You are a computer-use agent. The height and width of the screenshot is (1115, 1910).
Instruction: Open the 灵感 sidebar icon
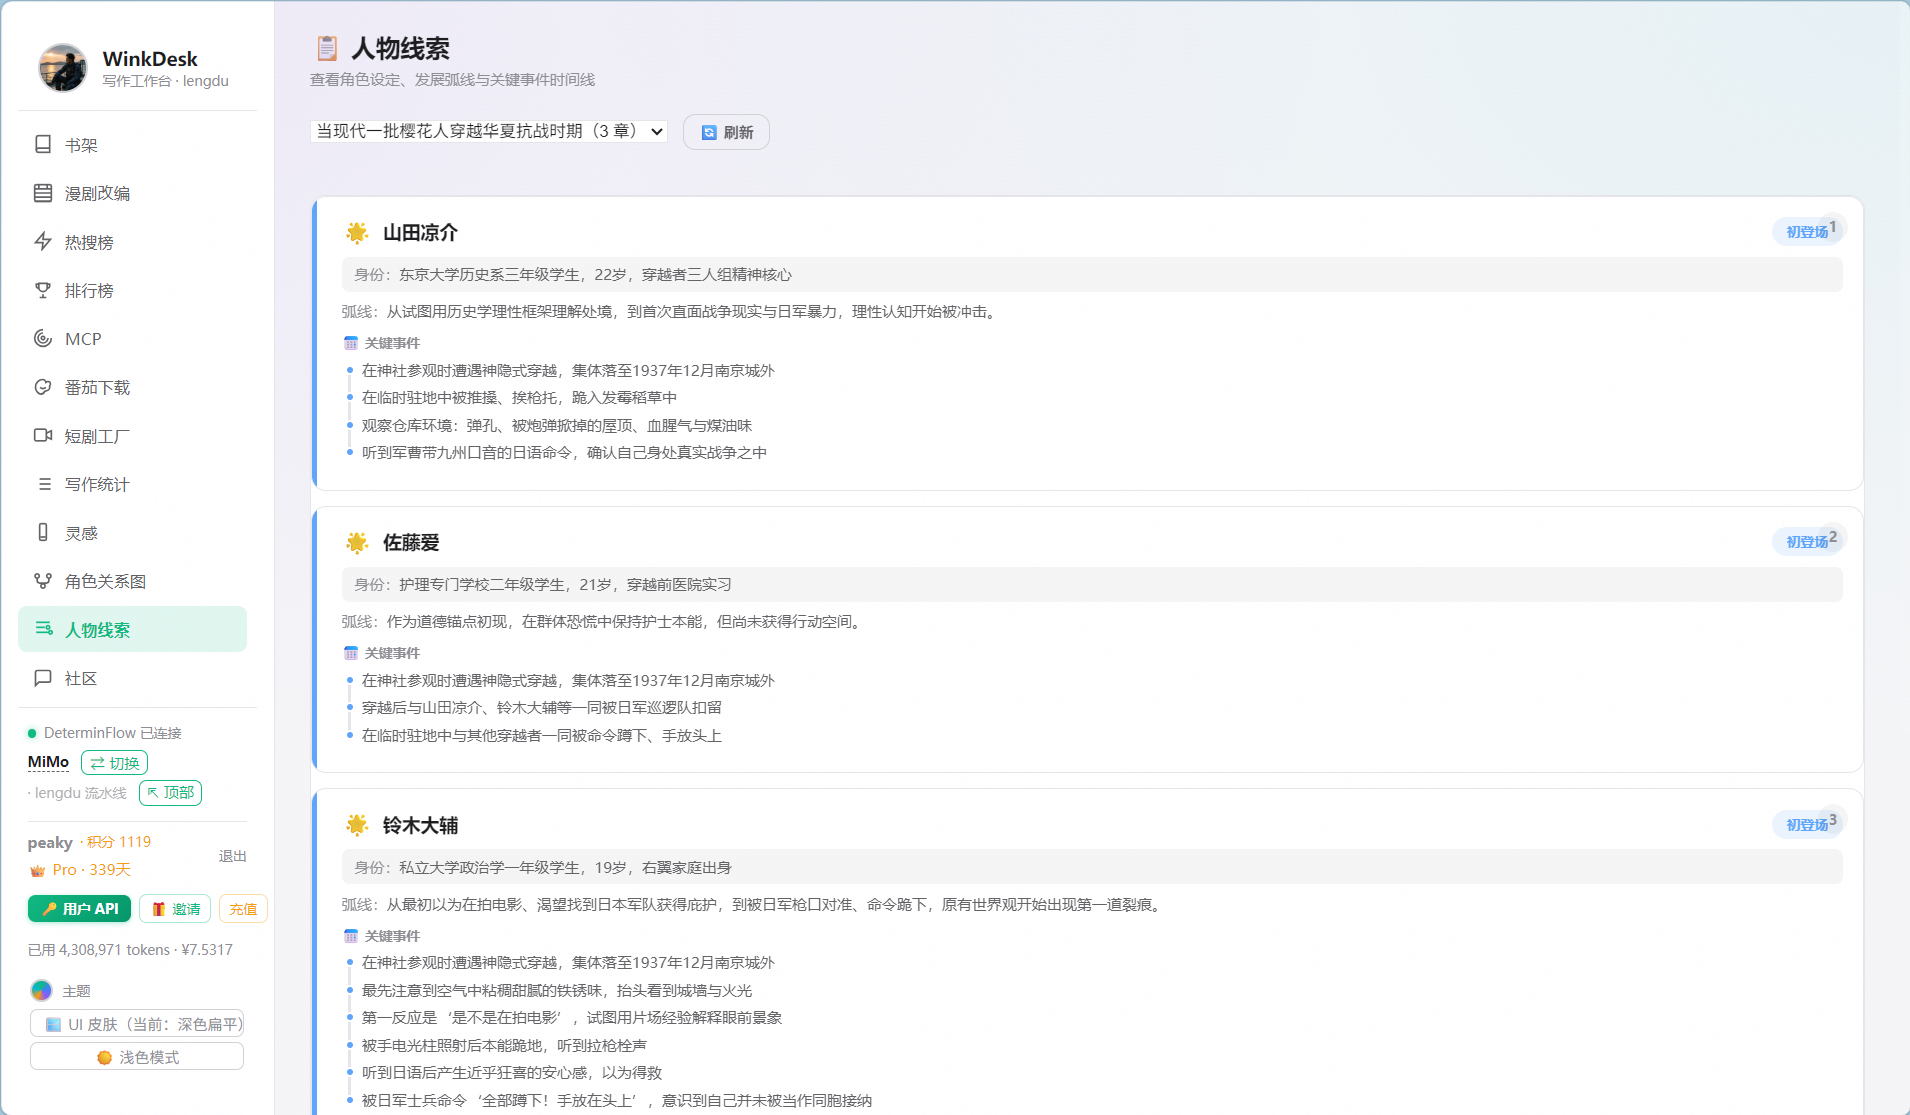[x=43, y=533]
